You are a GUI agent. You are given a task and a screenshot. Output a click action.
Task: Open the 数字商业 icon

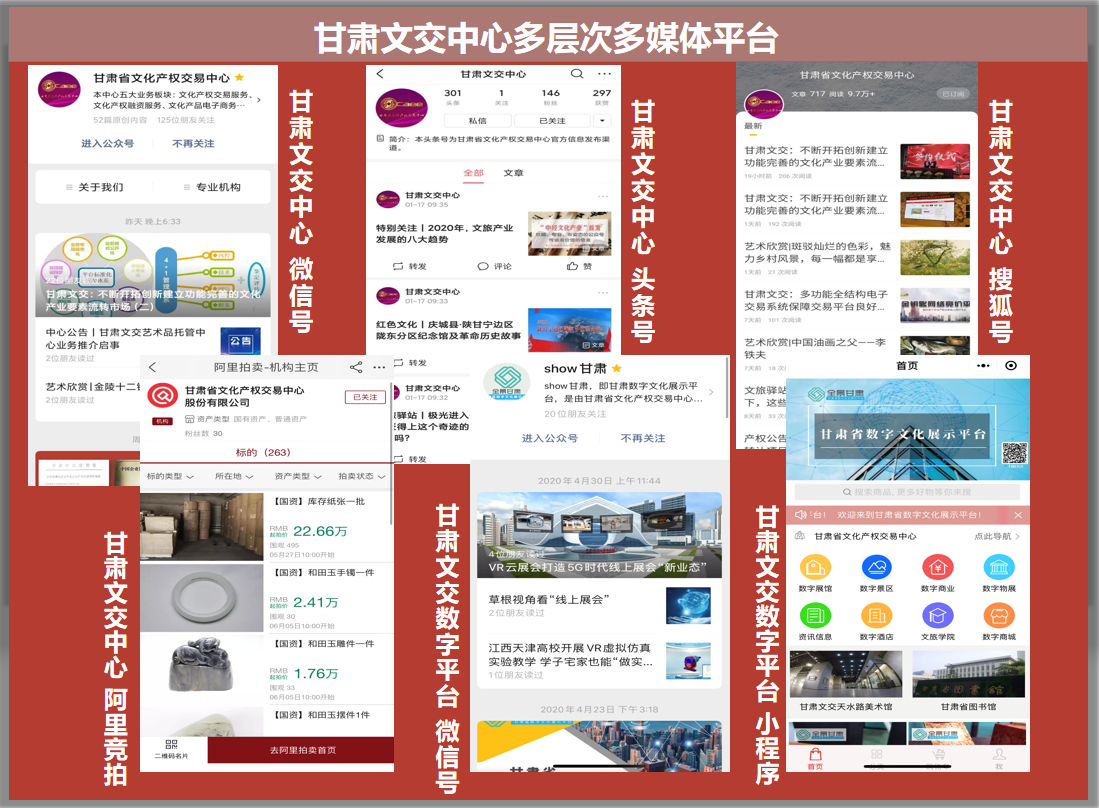(x=938, y=567)
